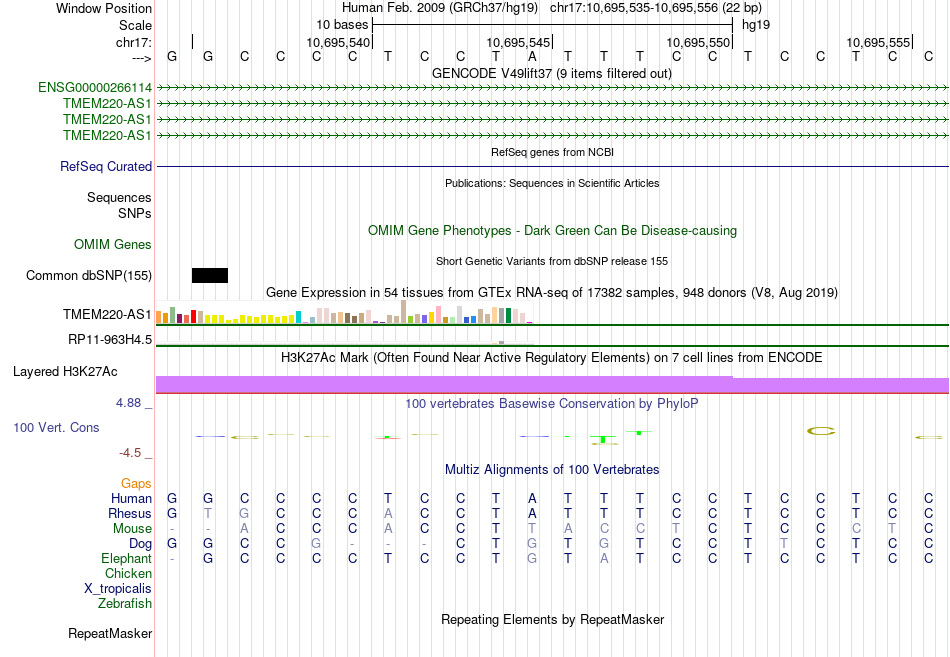Click the black dbSNP variant block
This screenshot has width=950, height=657.
210,276
